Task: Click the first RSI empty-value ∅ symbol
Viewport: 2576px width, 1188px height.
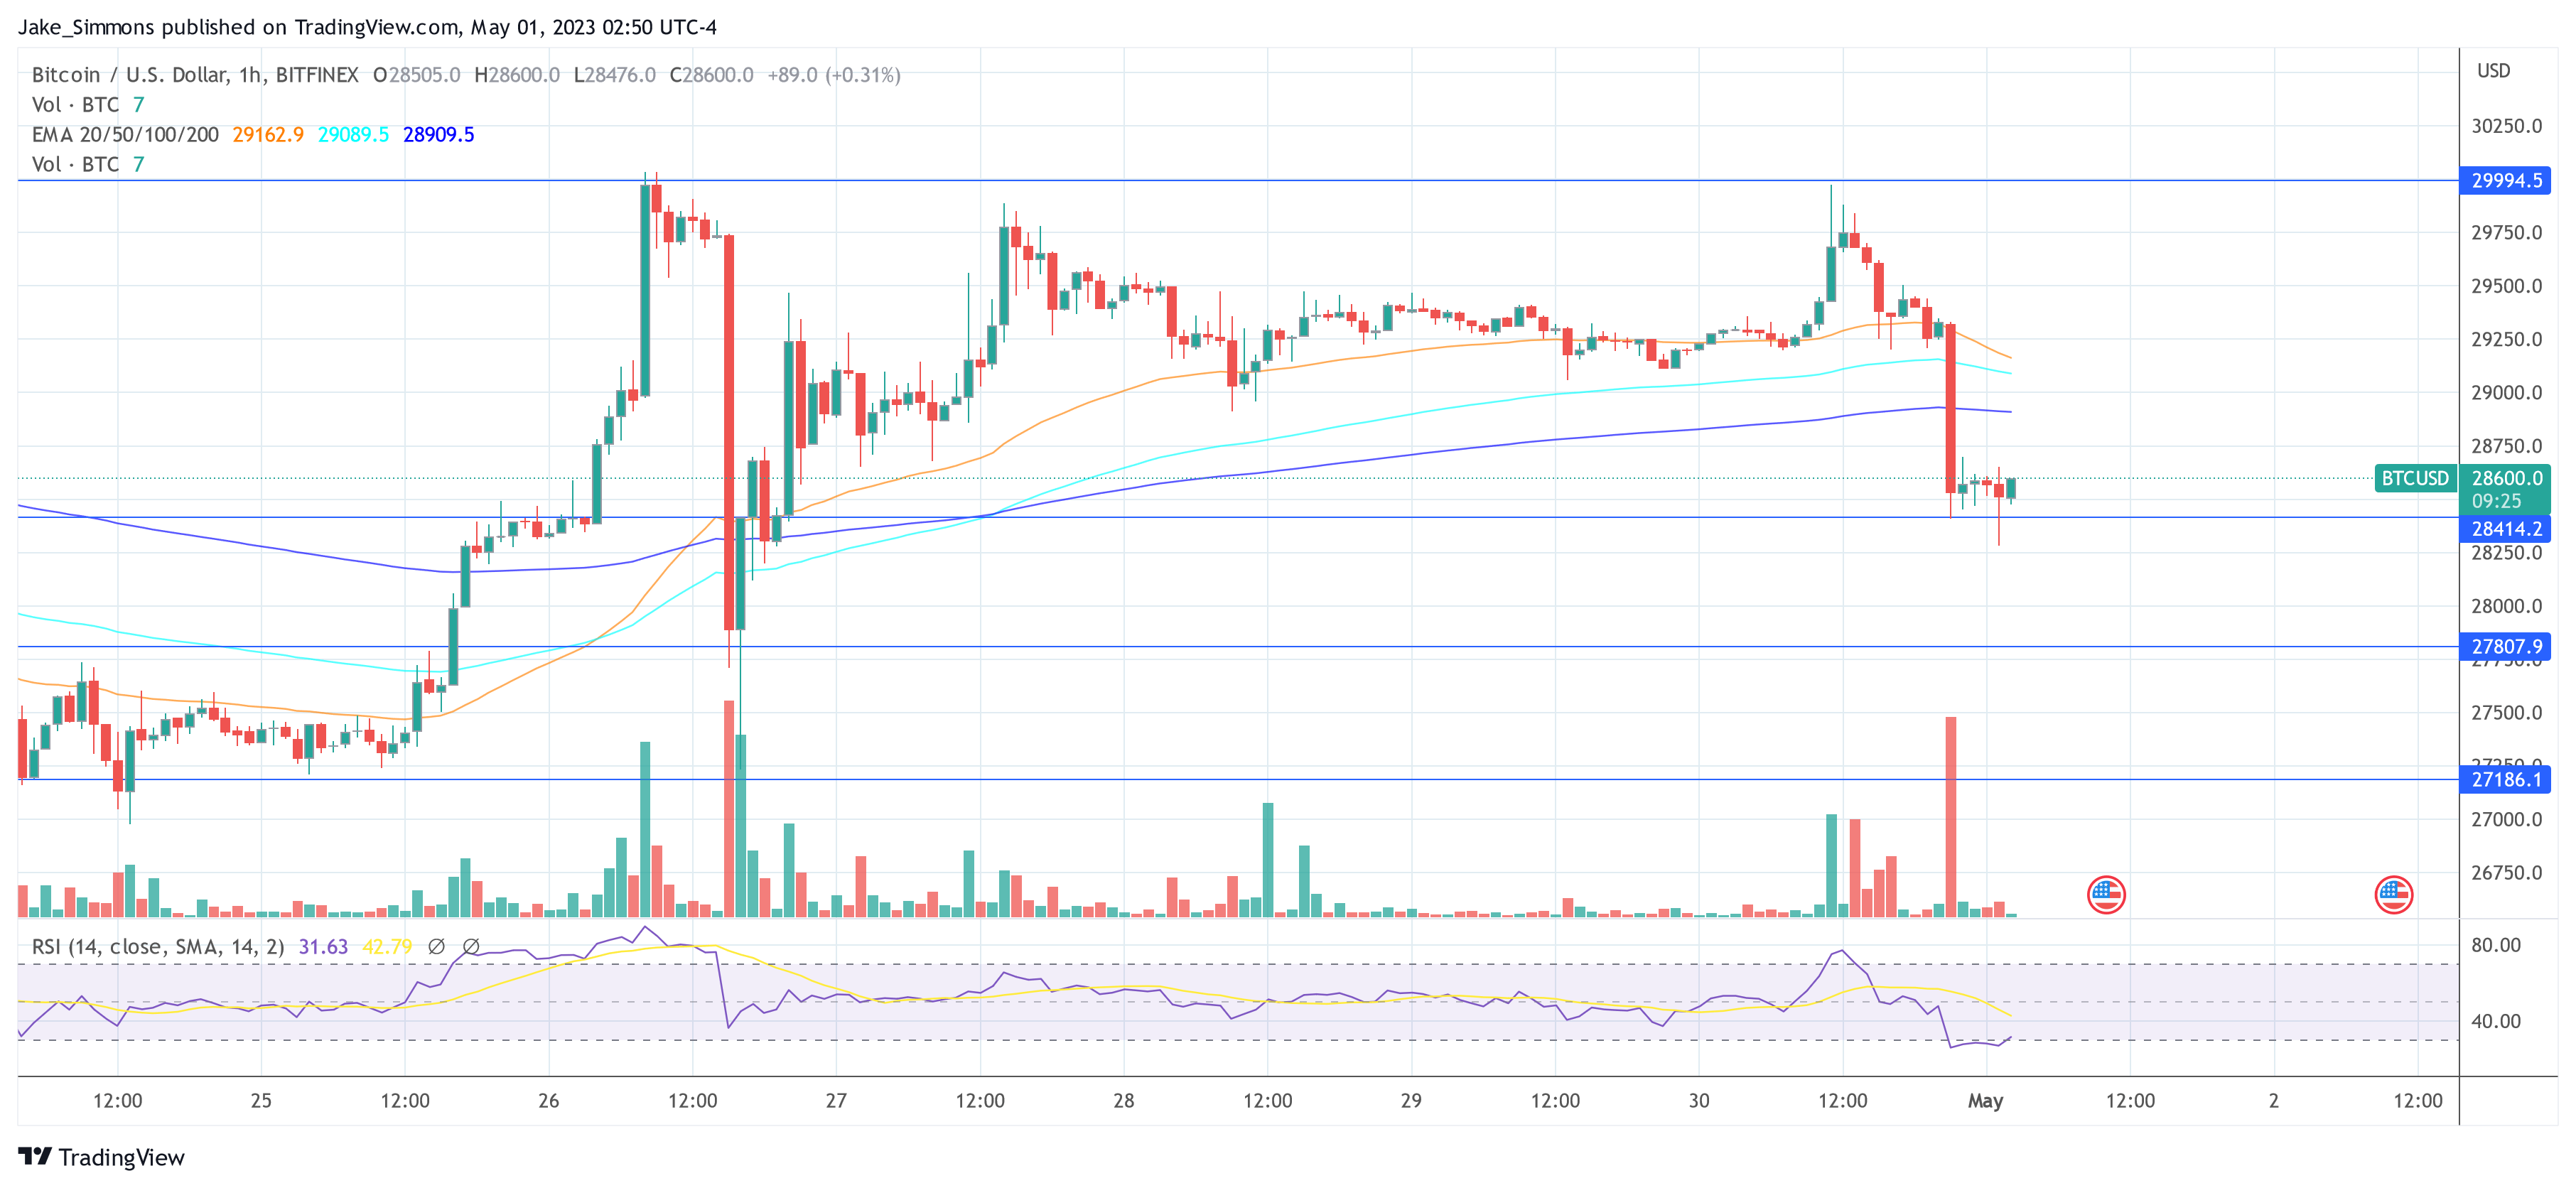Action: 436,946
